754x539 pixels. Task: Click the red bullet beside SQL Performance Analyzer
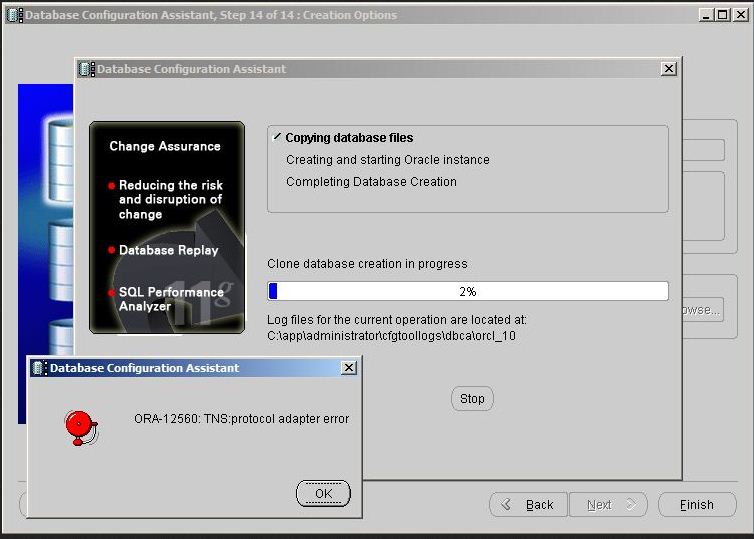click(x=112, y=293)
